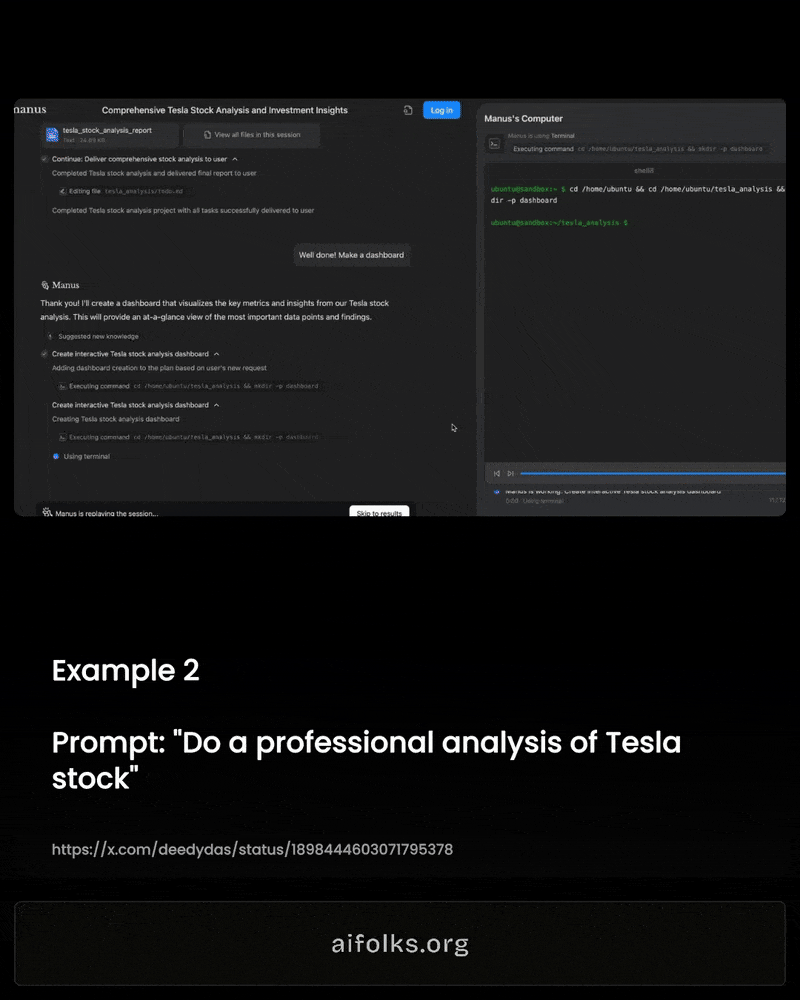Image resolution: width=800 pixels, height=1000 pixels.
Task: Click the Terminal icon in Manus's Computer
Action: [494, 143]
